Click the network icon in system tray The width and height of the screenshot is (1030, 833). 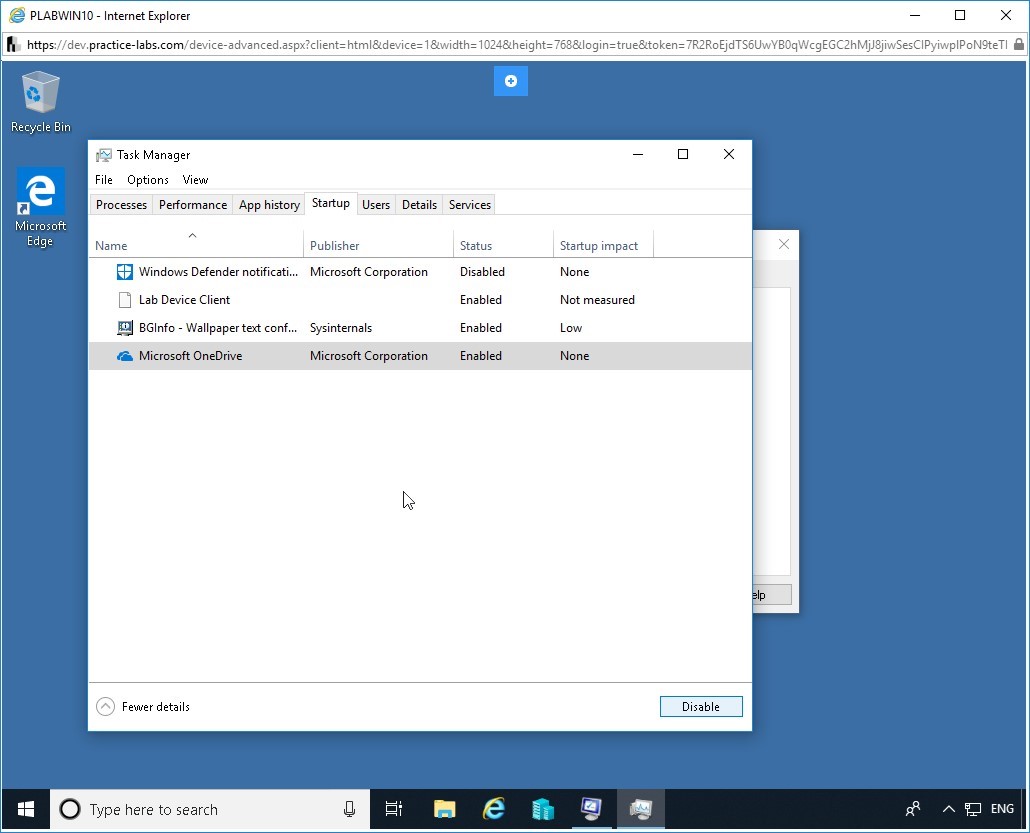click(x=973, y=809)
